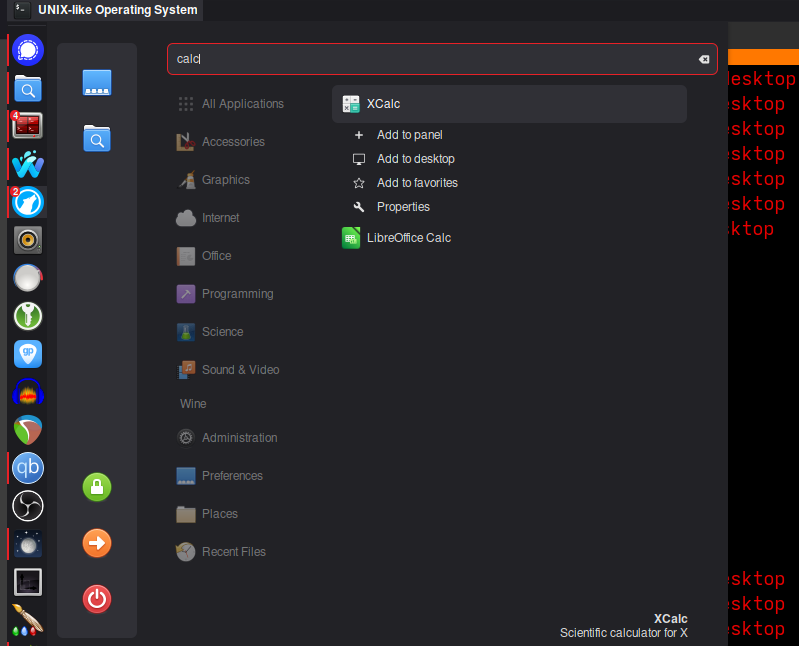
Task: Open the grey sphere dock icon
Action: click(x=28, y=278)
